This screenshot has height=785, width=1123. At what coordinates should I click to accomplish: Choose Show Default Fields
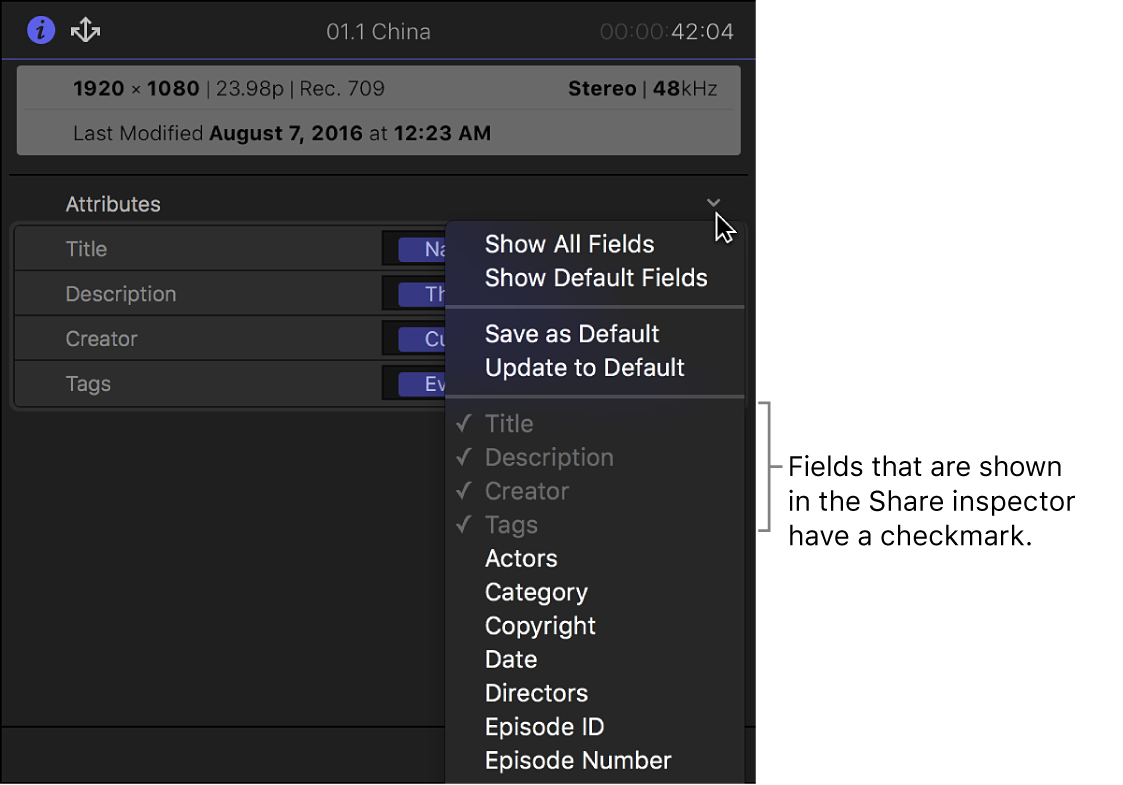coord(594,278)
